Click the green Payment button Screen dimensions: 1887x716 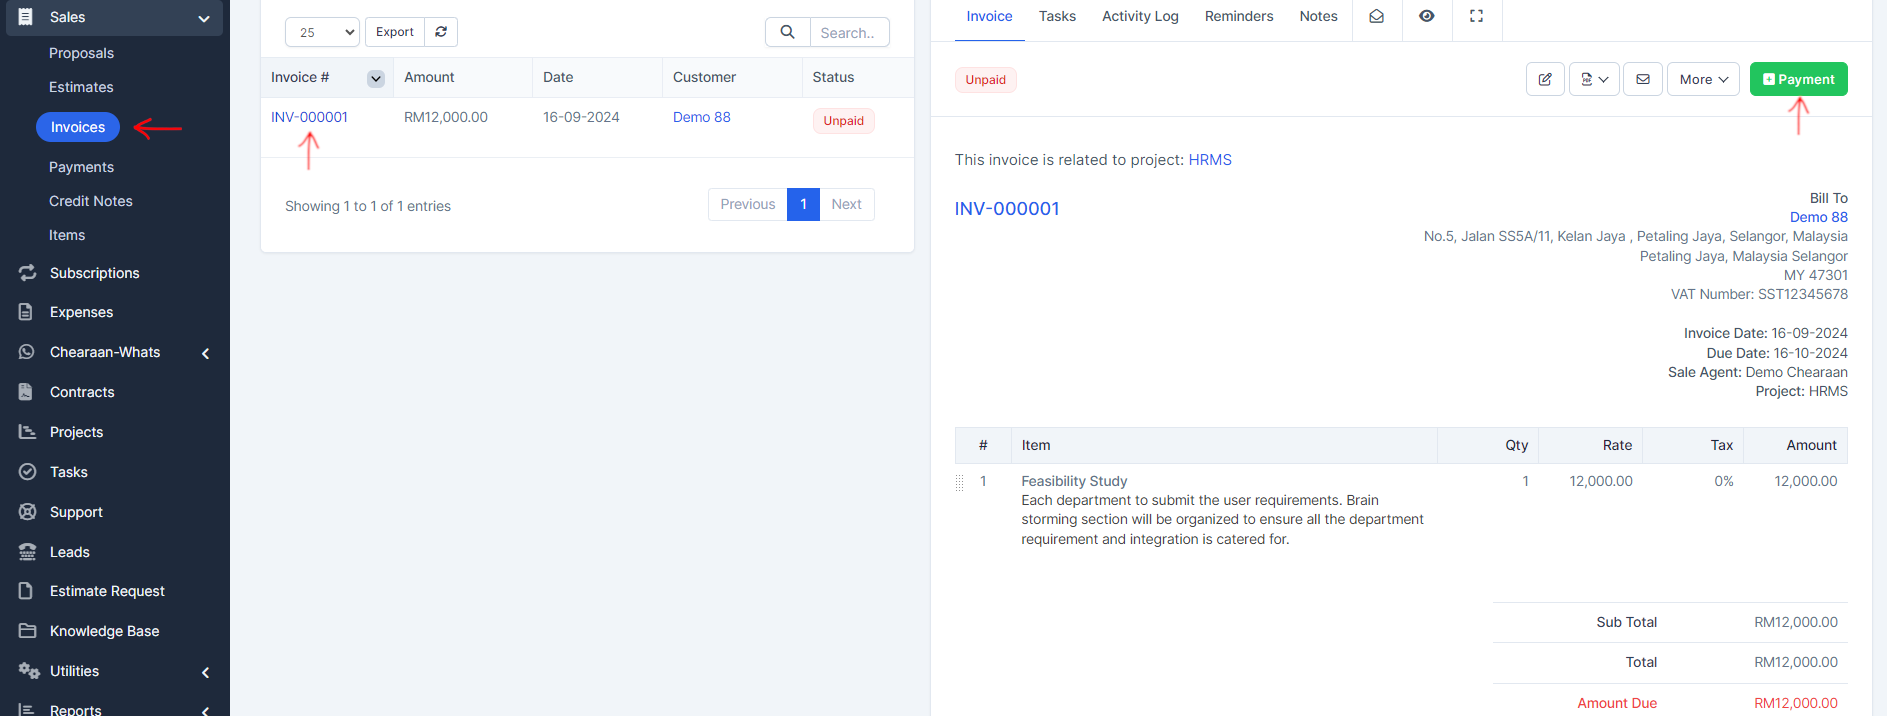point(1798,79)
